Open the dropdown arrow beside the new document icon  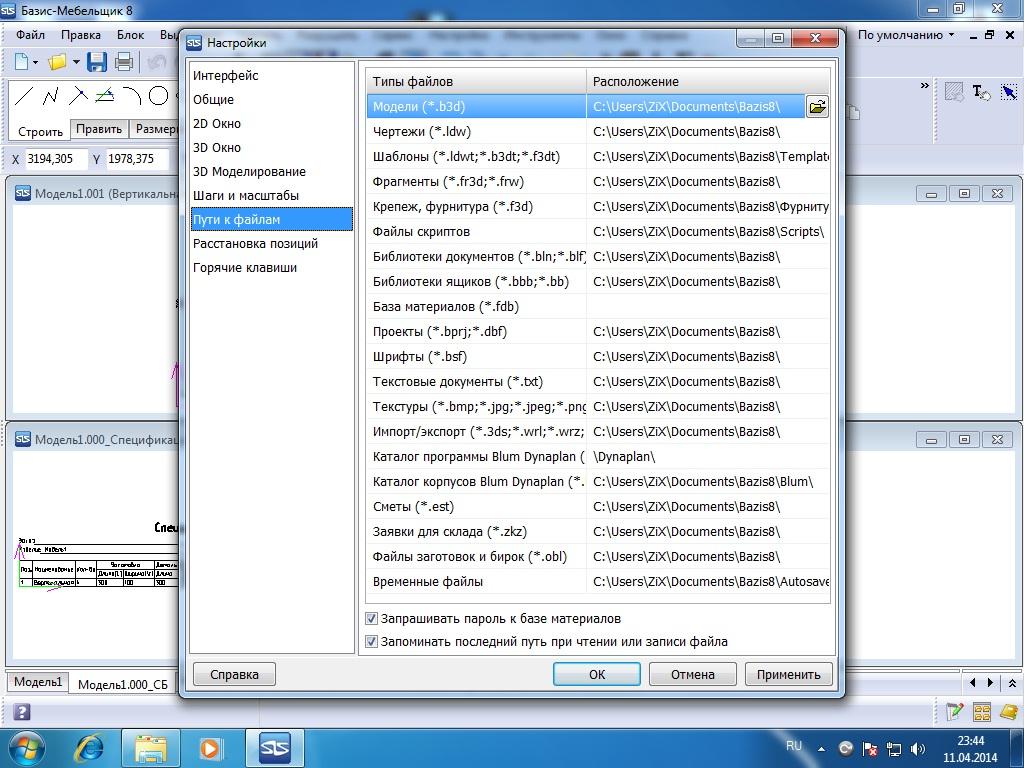click(x=35, y=63)
